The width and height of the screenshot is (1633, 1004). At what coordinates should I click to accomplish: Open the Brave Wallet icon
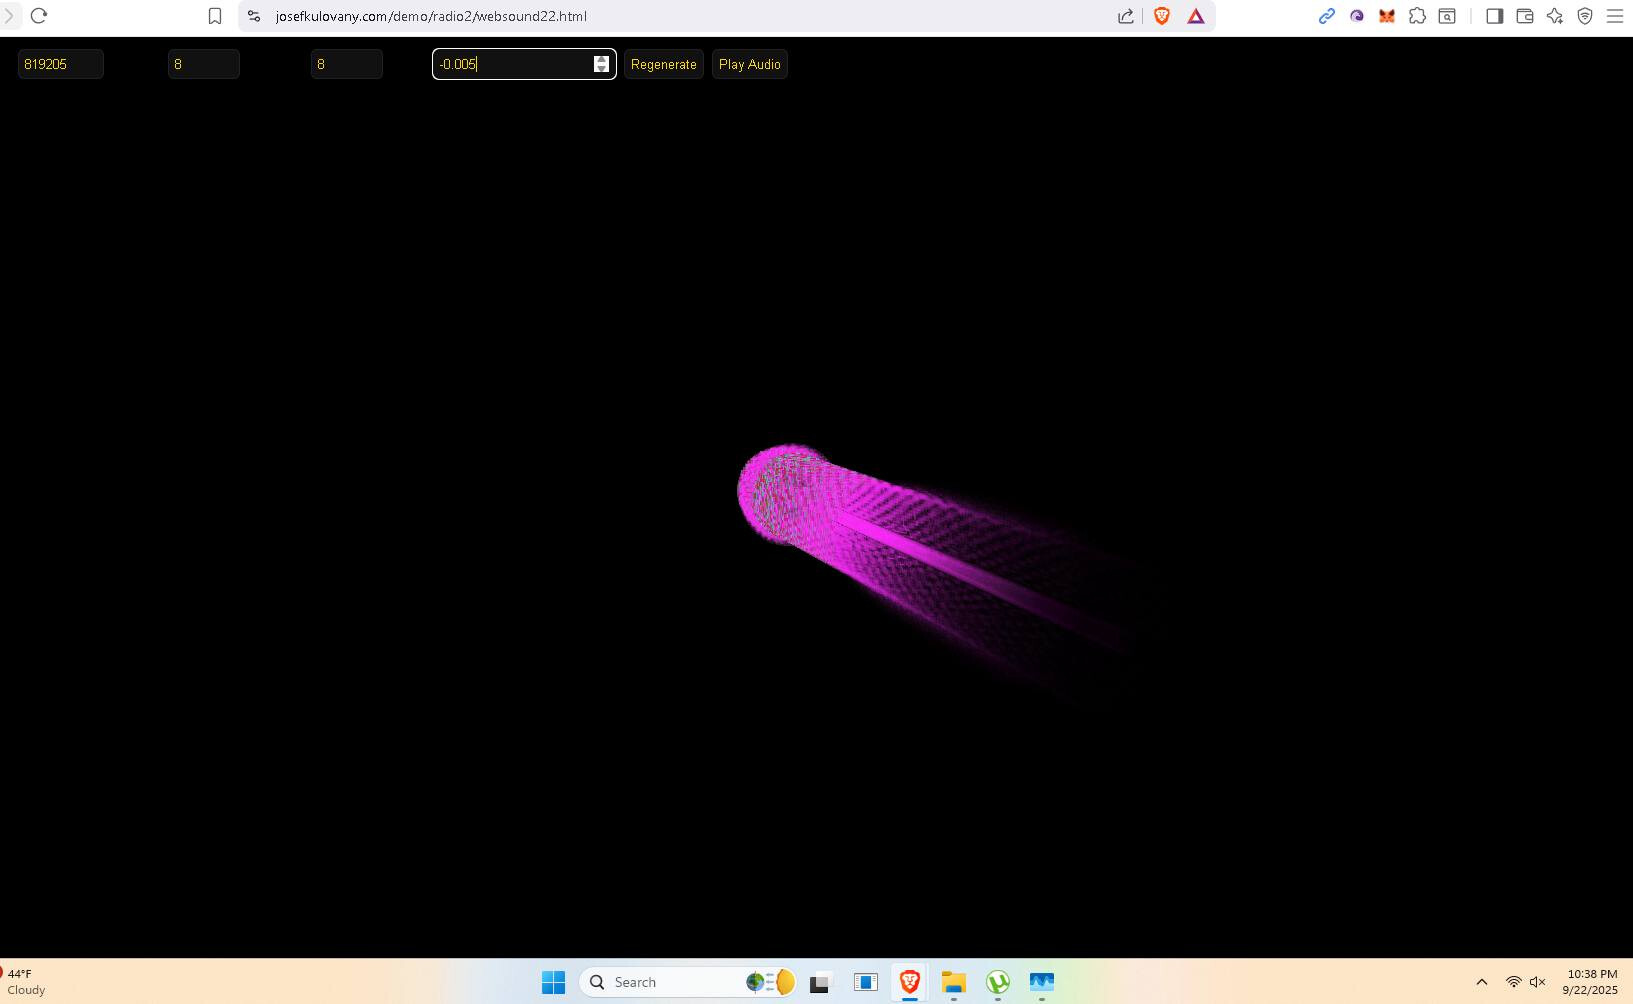[1525, 16]
